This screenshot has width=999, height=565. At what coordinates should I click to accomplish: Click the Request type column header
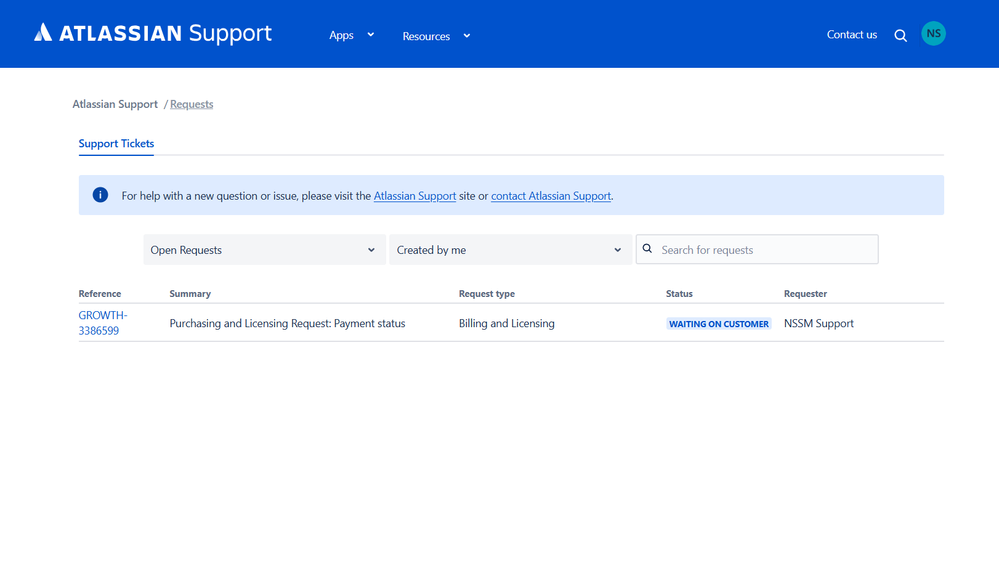pos(487,294)
